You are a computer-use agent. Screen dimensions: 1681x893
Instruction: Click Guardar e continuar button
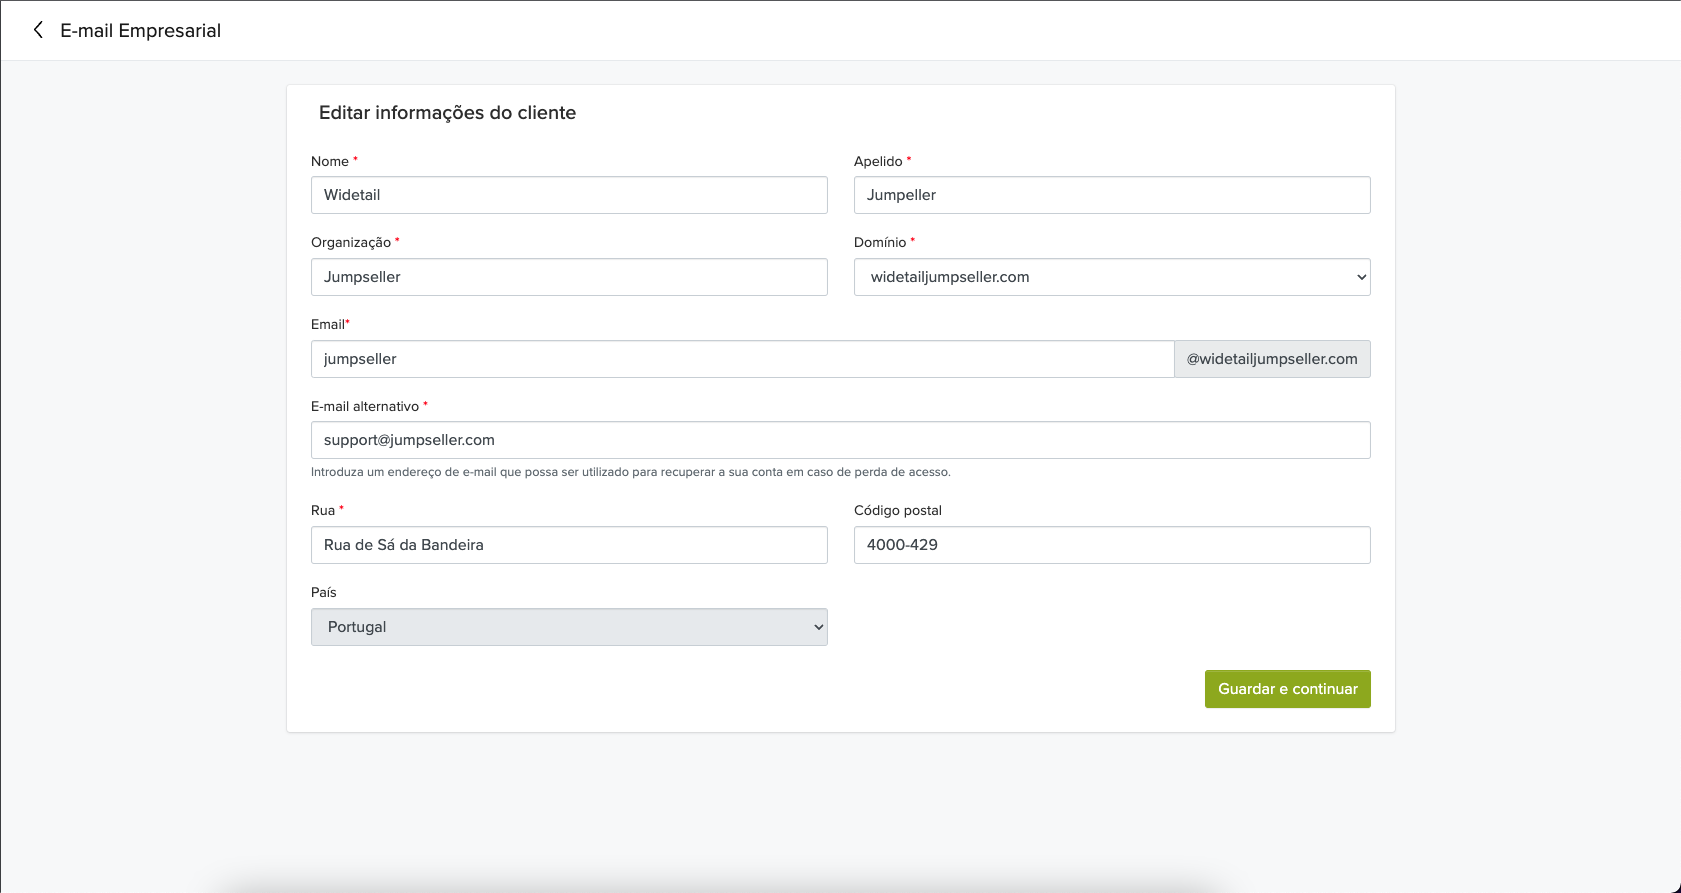coord(1287,689)
